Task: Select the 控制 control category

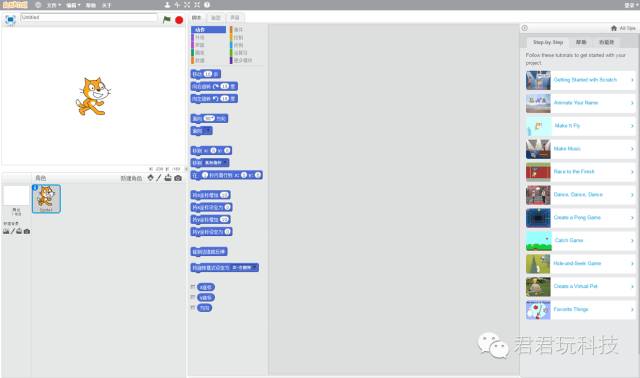Action: click(247, 37)
